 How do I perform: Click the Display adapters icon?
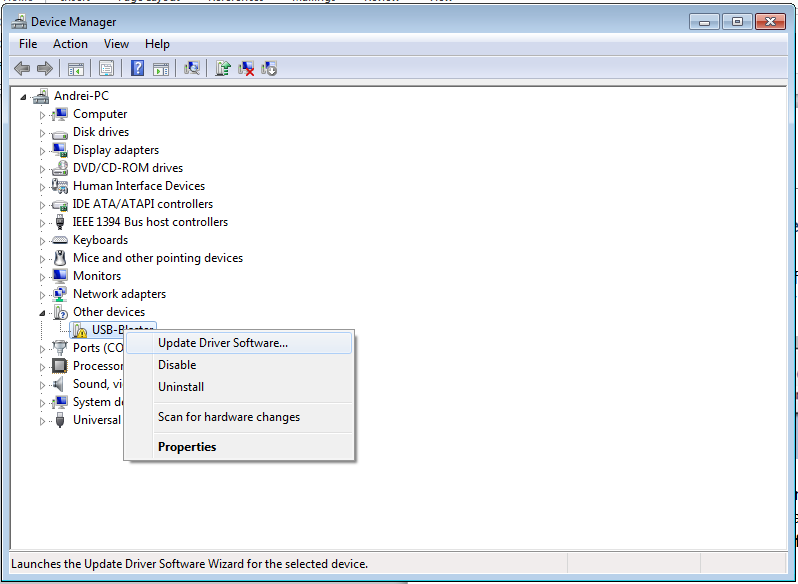60,150
